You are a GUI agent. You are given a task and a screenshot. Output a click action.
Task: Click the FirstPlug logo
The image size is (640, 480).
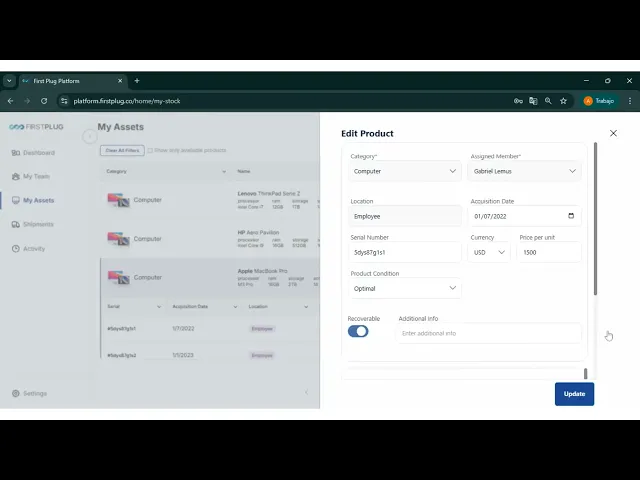click(36, 127)
